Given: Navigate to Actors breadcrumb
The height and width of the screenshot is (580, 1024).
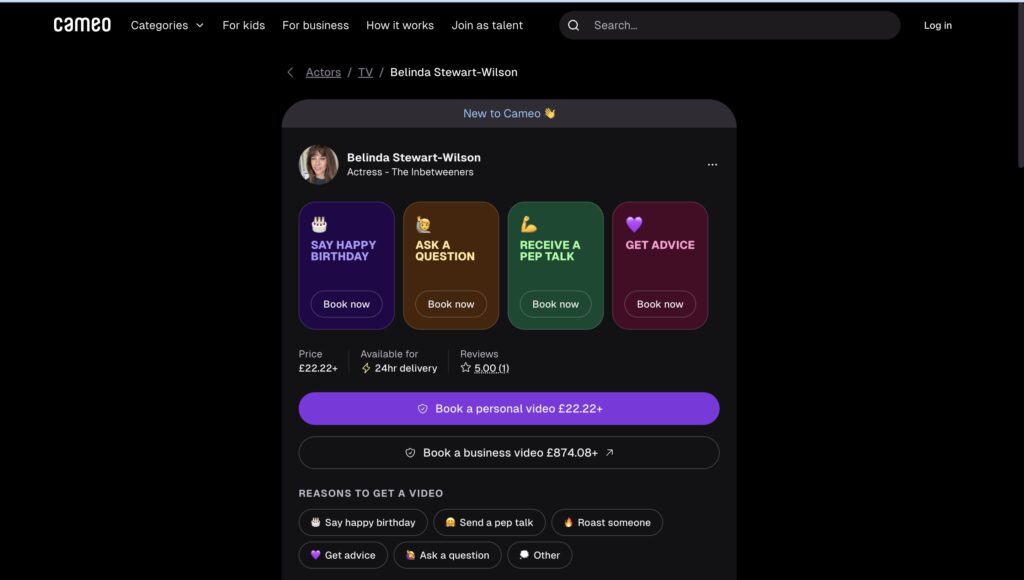Looking at the screenshot, I should (x=323, y=72).
